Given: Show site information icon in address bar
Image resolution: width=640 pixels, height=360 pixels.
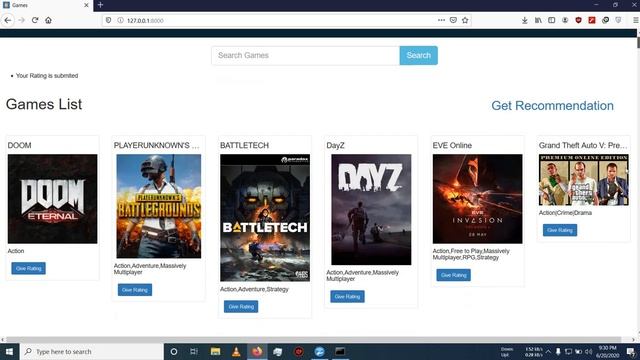Looking at the screenshot, I should (x=120, y=20).
